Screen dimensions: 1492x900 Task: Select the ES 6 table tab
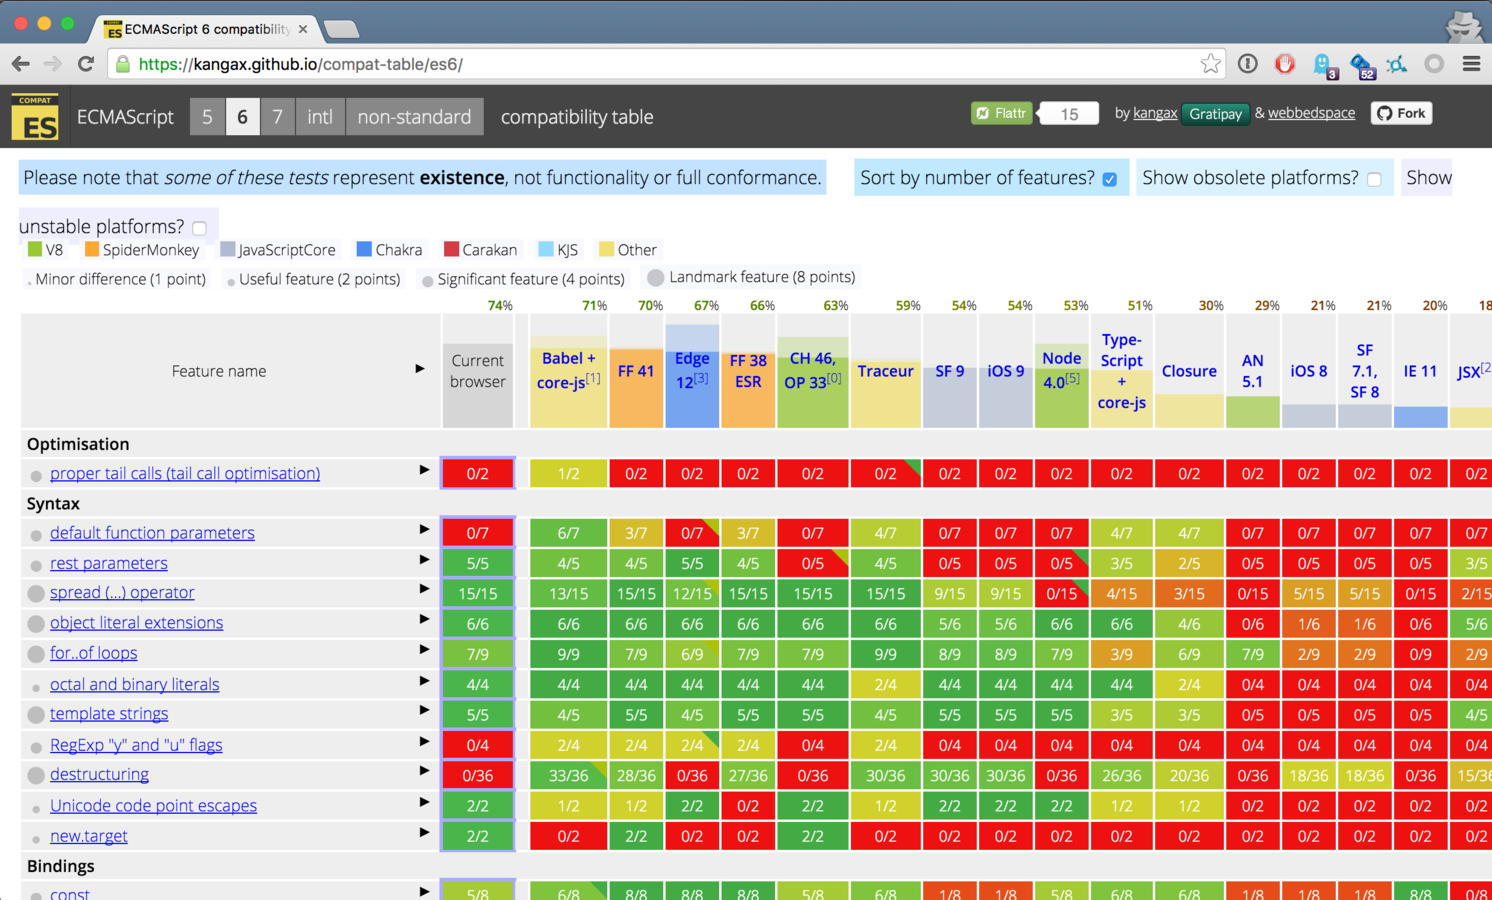[242, 117]
